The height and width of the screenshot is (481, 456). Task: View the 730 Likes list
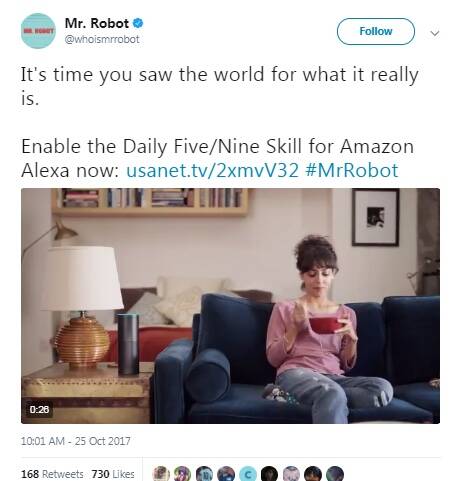[x=113, y=474]
